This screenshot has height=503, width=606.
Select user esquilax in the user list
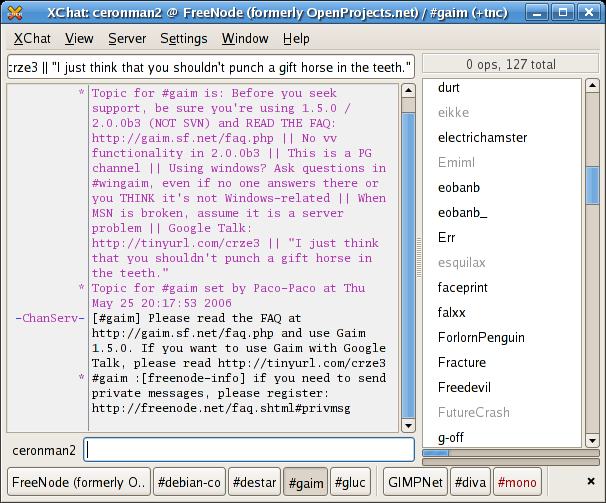pos(461,263)
